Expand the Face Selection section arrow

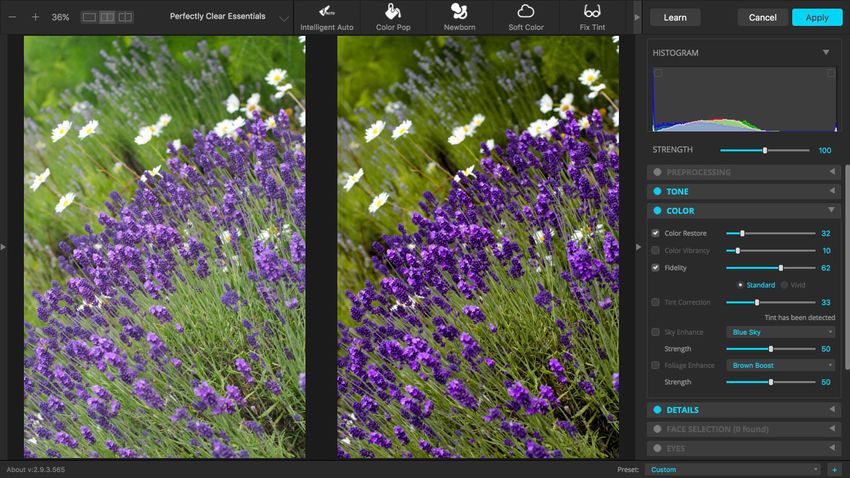(832, 429)
